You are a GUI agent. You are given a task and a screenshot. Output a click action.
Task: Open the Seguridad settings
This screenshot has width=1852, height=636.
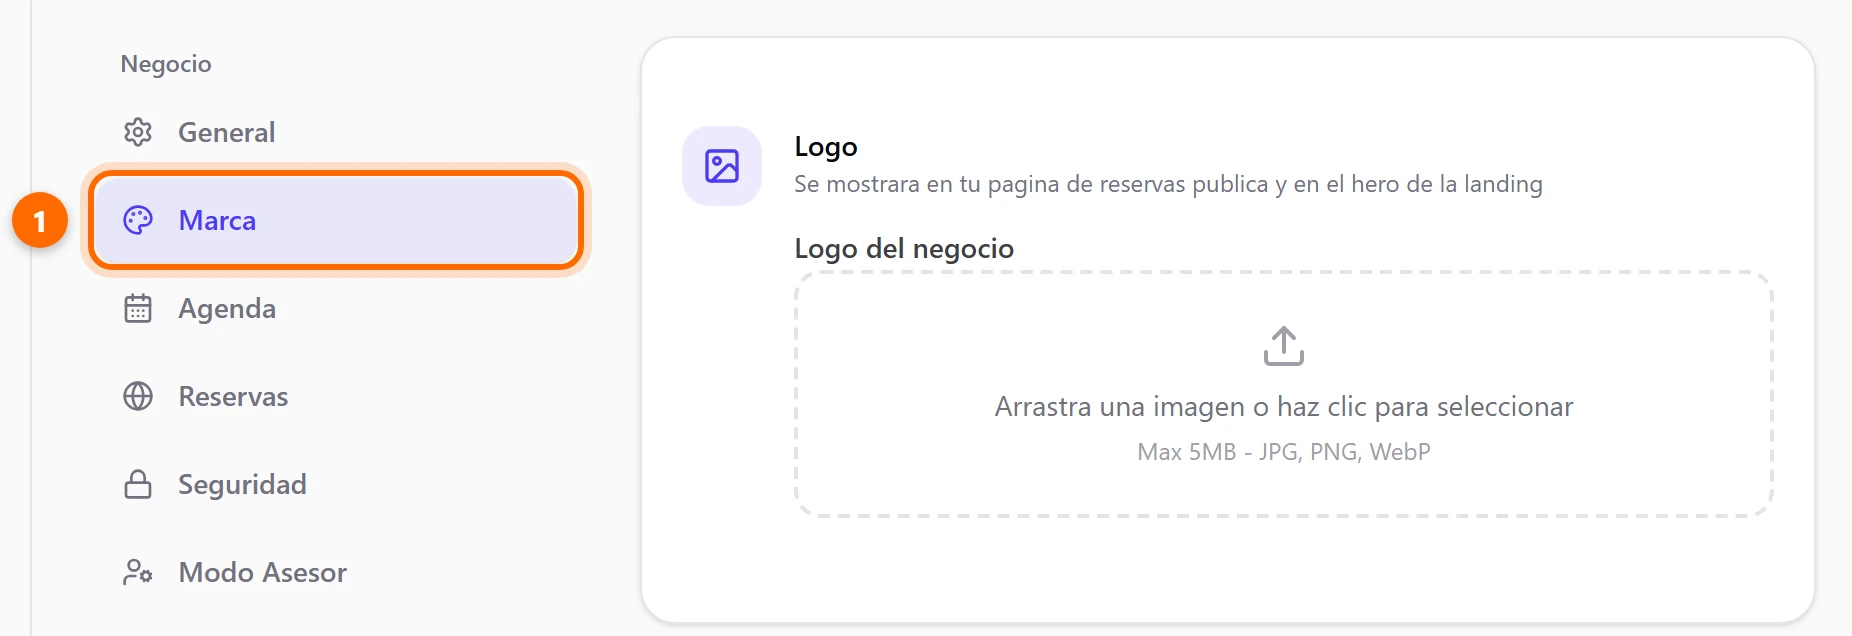click(336, 484)
